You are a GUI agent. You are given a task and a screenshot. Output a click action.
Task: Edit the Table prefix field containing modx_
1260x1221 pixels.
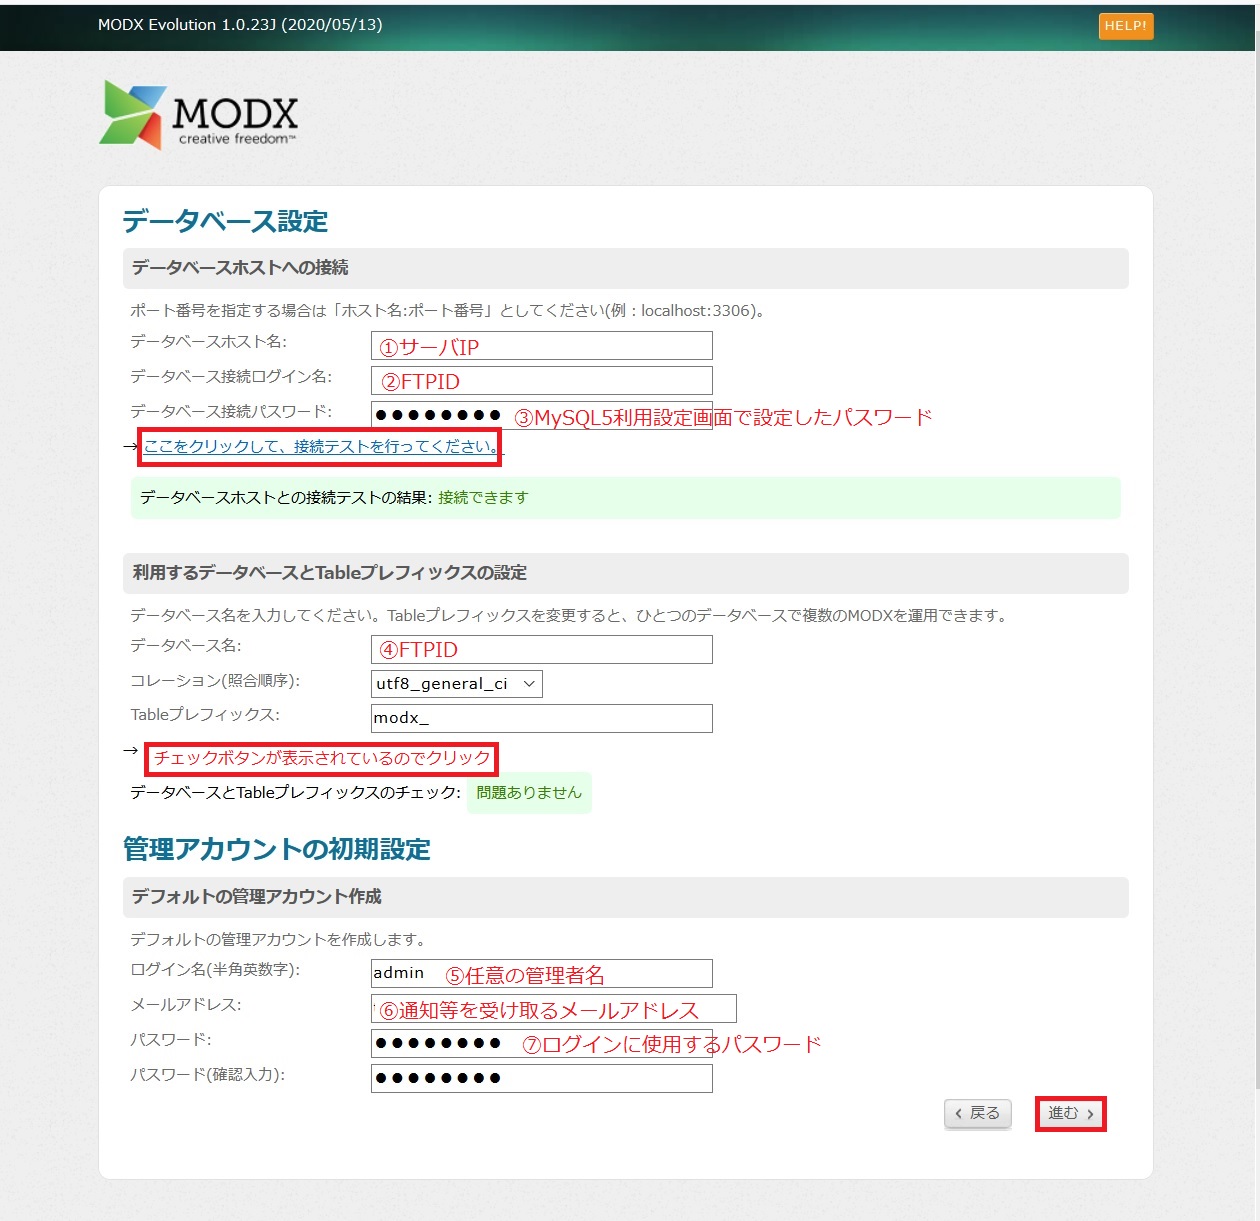coord(541,718)
